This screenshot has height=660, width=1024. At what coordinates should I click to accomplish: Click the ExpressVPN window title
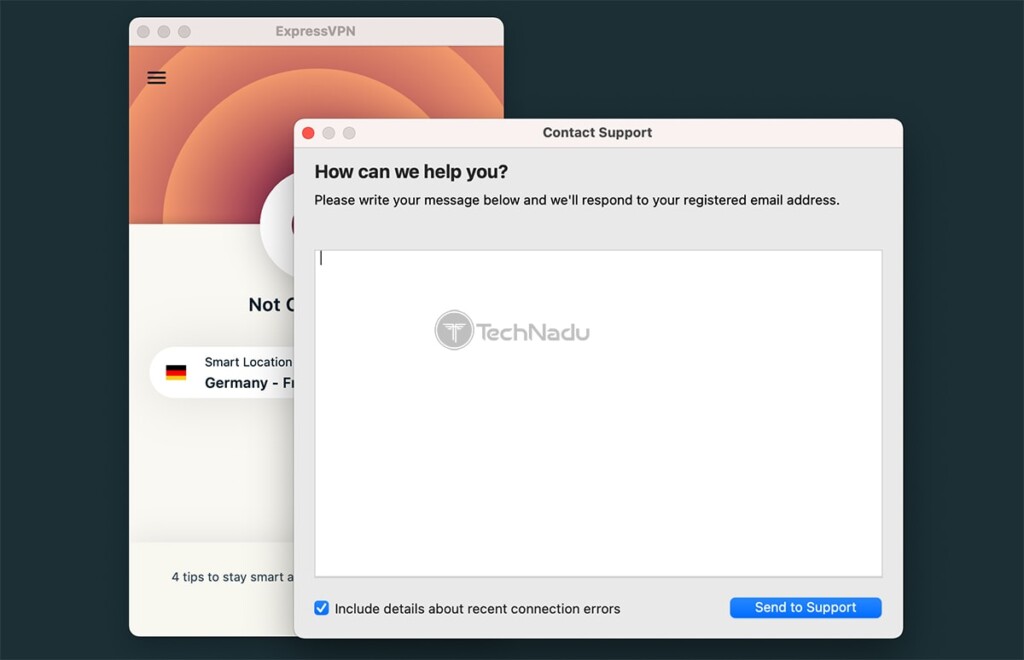pos(315,31)
